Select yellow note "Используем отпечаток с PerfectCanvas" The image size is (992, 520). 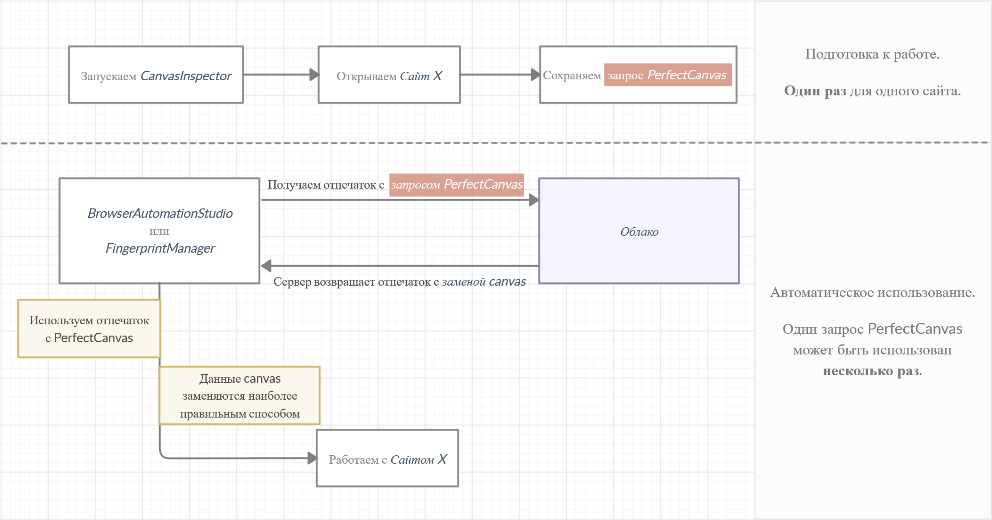89,329
